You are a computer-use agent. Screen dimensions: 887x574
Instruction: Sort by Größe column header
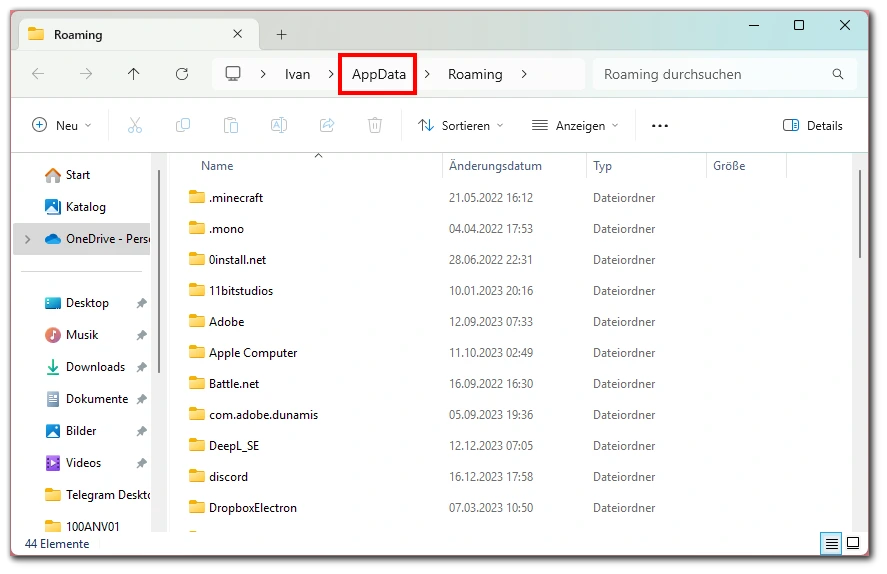[729, 166]
